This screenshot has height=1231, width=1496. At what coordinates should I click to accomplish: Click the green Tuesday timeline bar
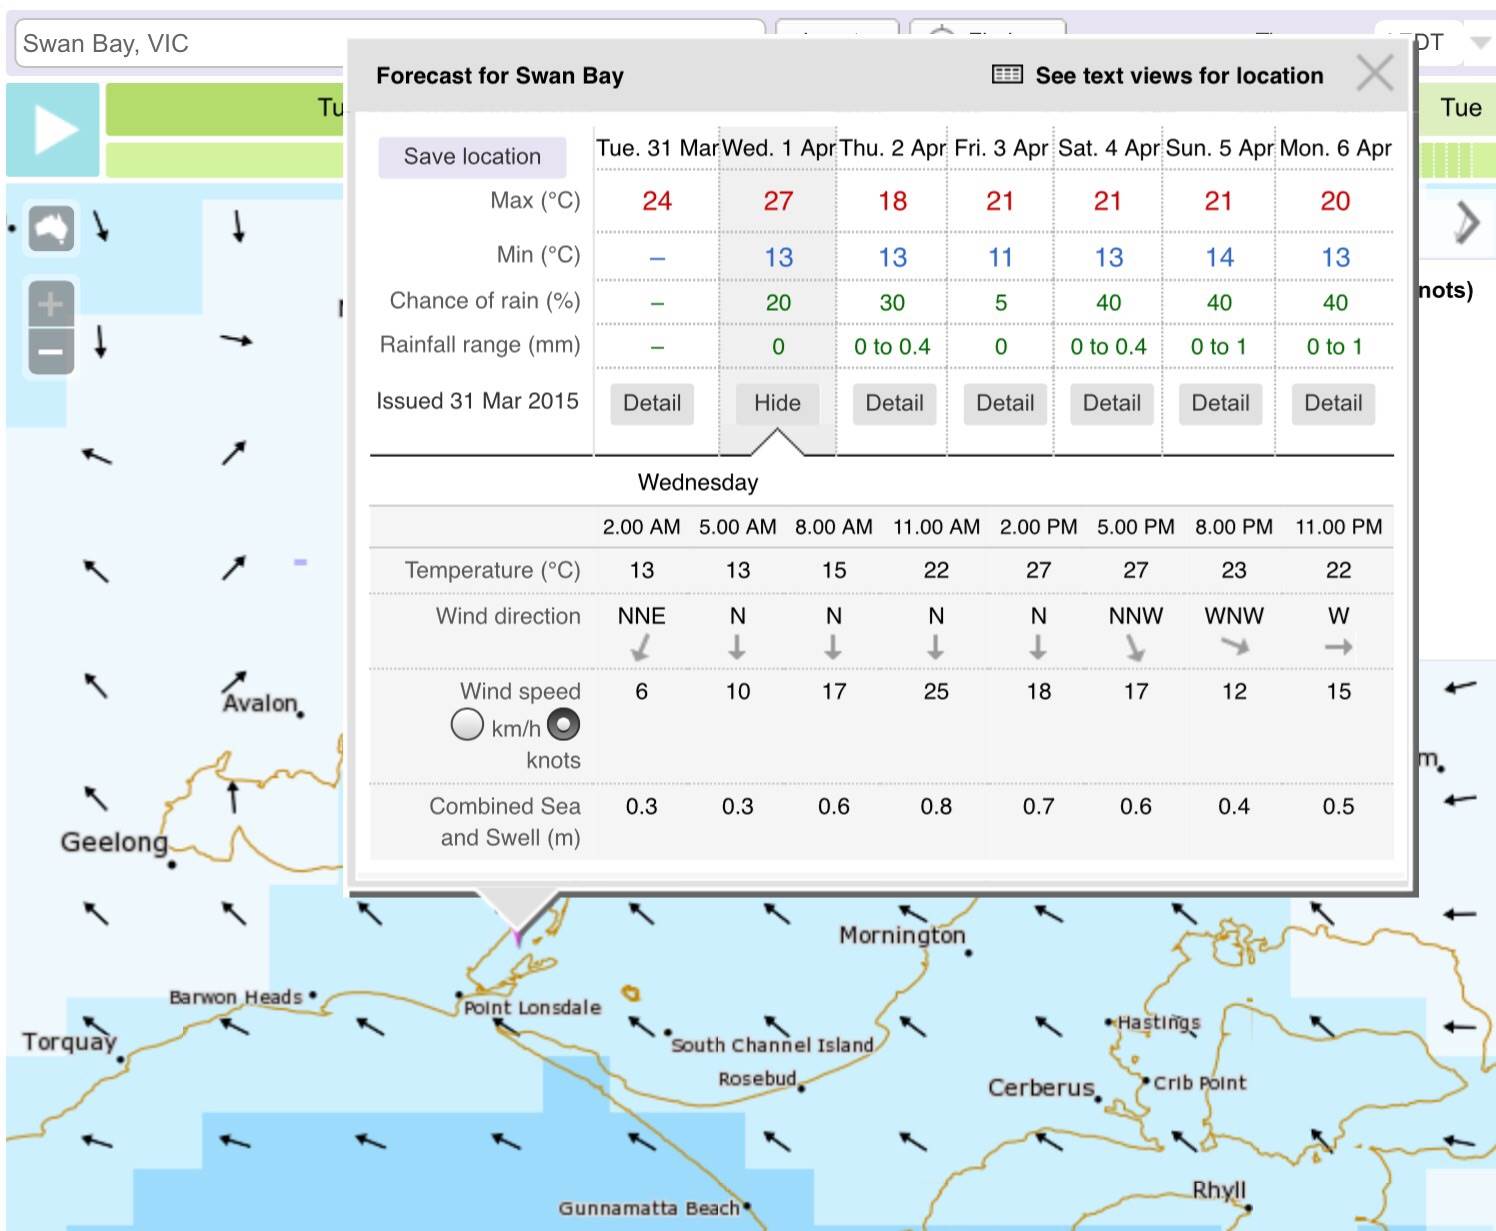pos(225,108)
